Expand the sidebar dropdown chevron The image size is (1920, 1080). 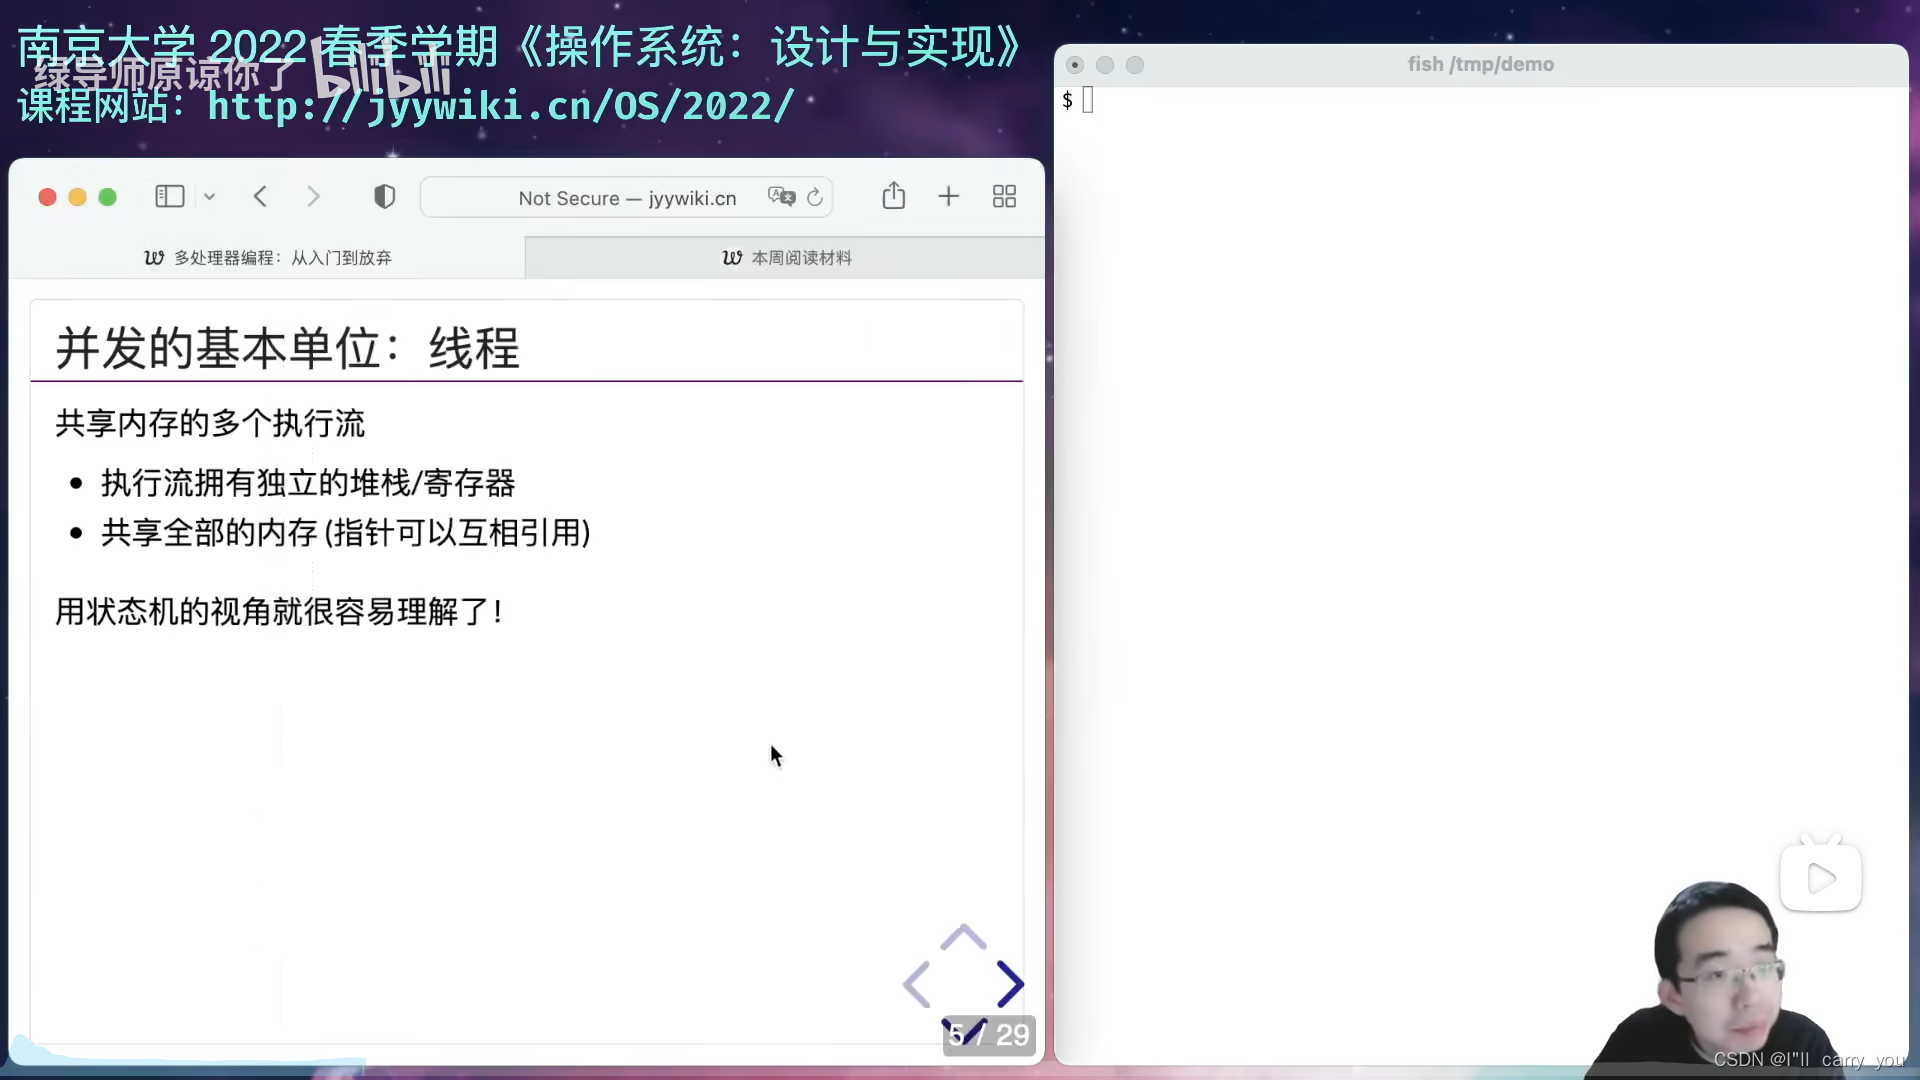[209, 197]
